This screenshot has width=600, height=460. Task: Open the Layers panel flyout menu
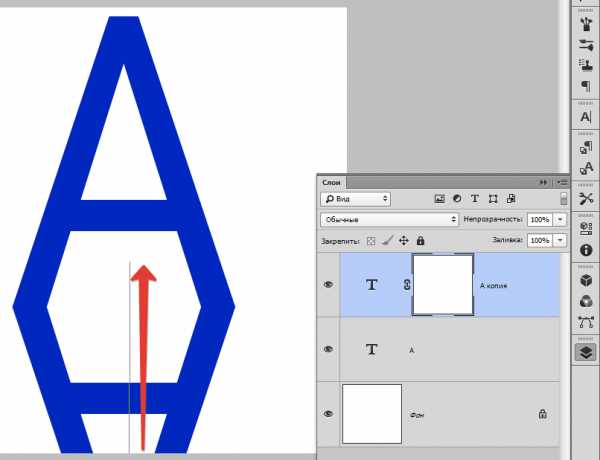point(562,183)
